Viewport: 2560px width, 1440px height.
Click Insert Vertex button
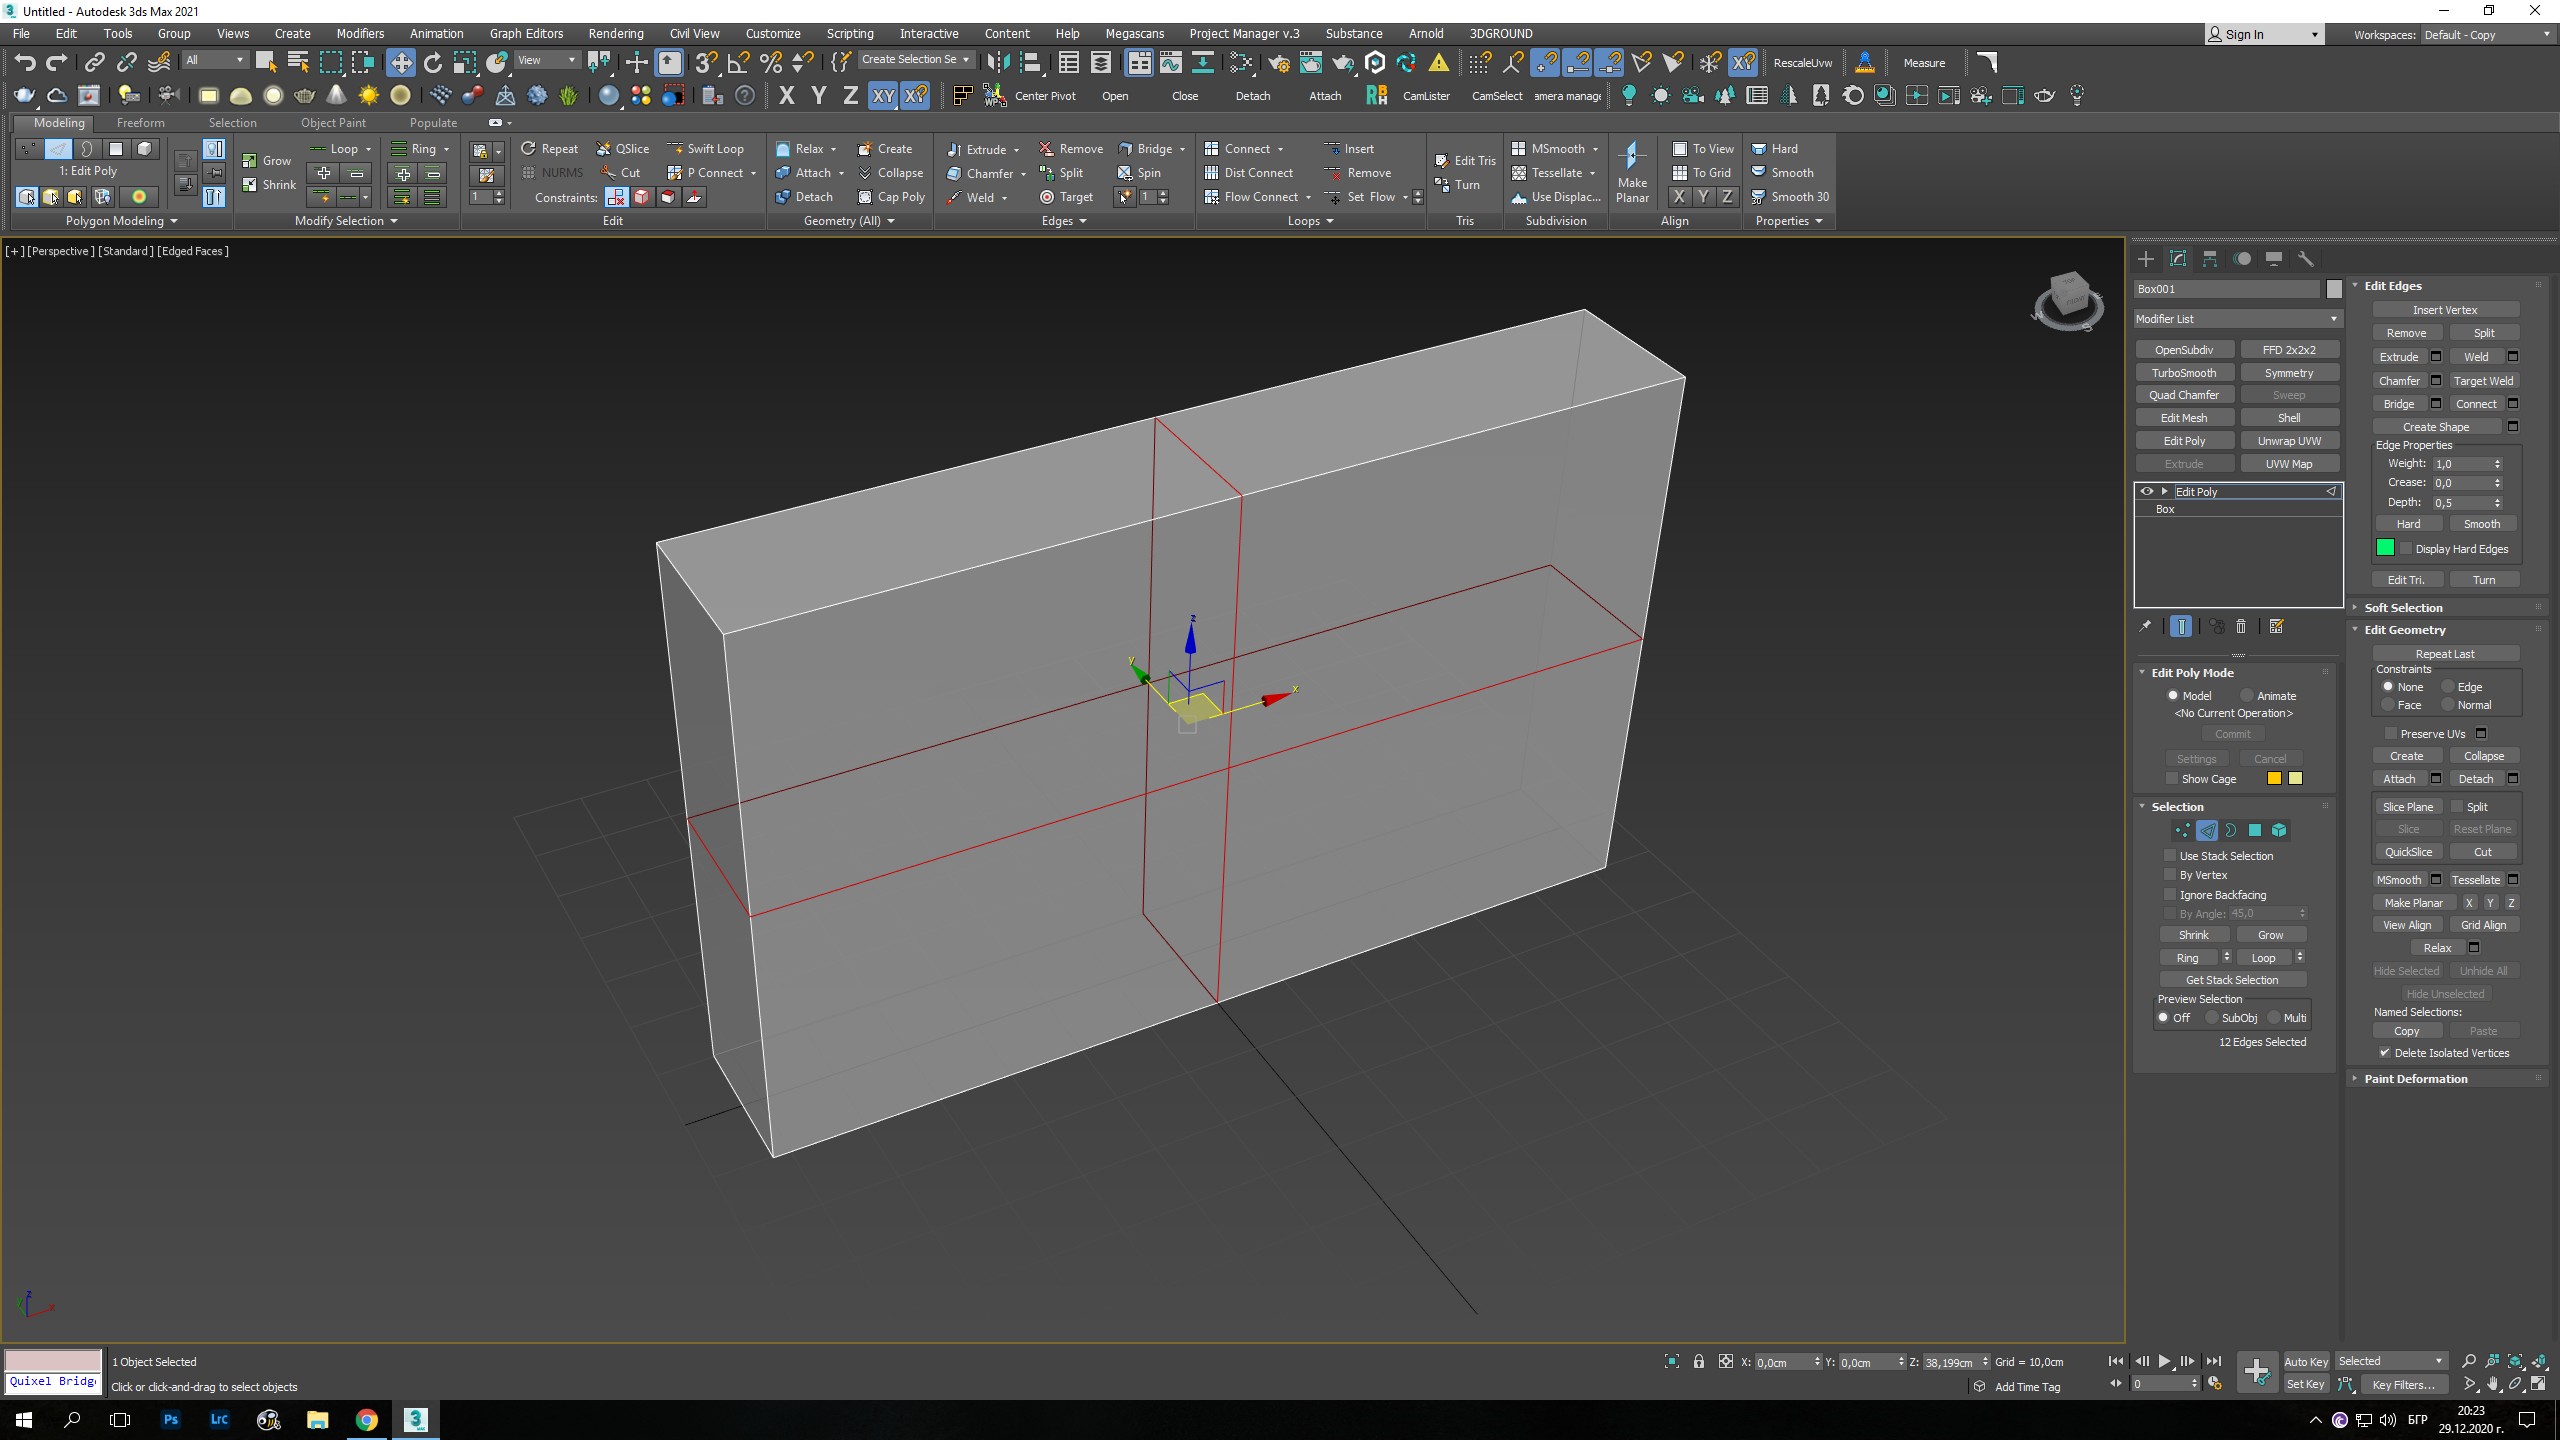tap(2445, 310)
